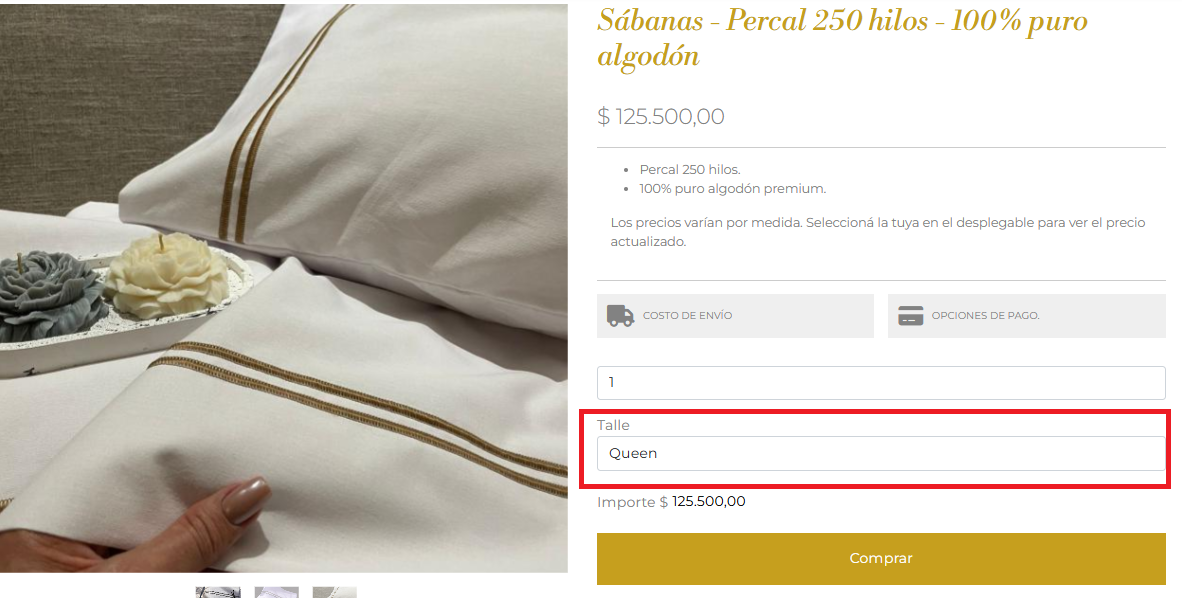The image size is (1182, 598).
Task: Click the Talle label above the dropdown
Action: coord(613,425)
